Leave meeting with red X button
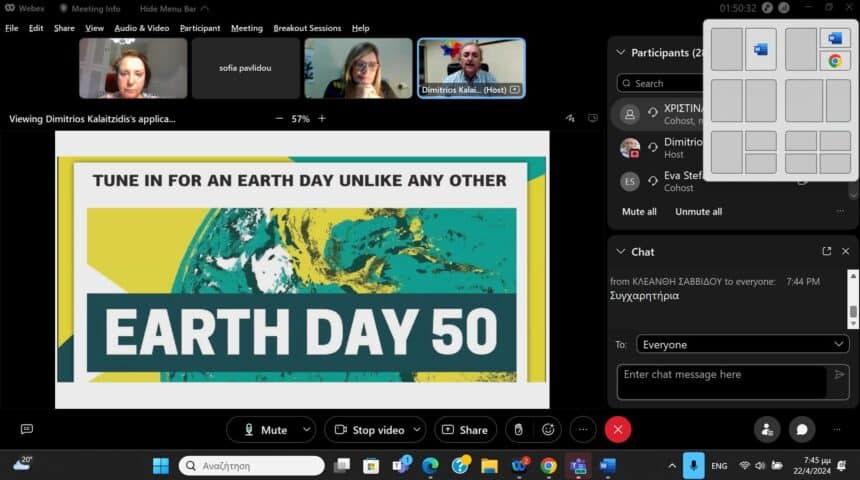This screenshot has height=480, width=860. 618,430
